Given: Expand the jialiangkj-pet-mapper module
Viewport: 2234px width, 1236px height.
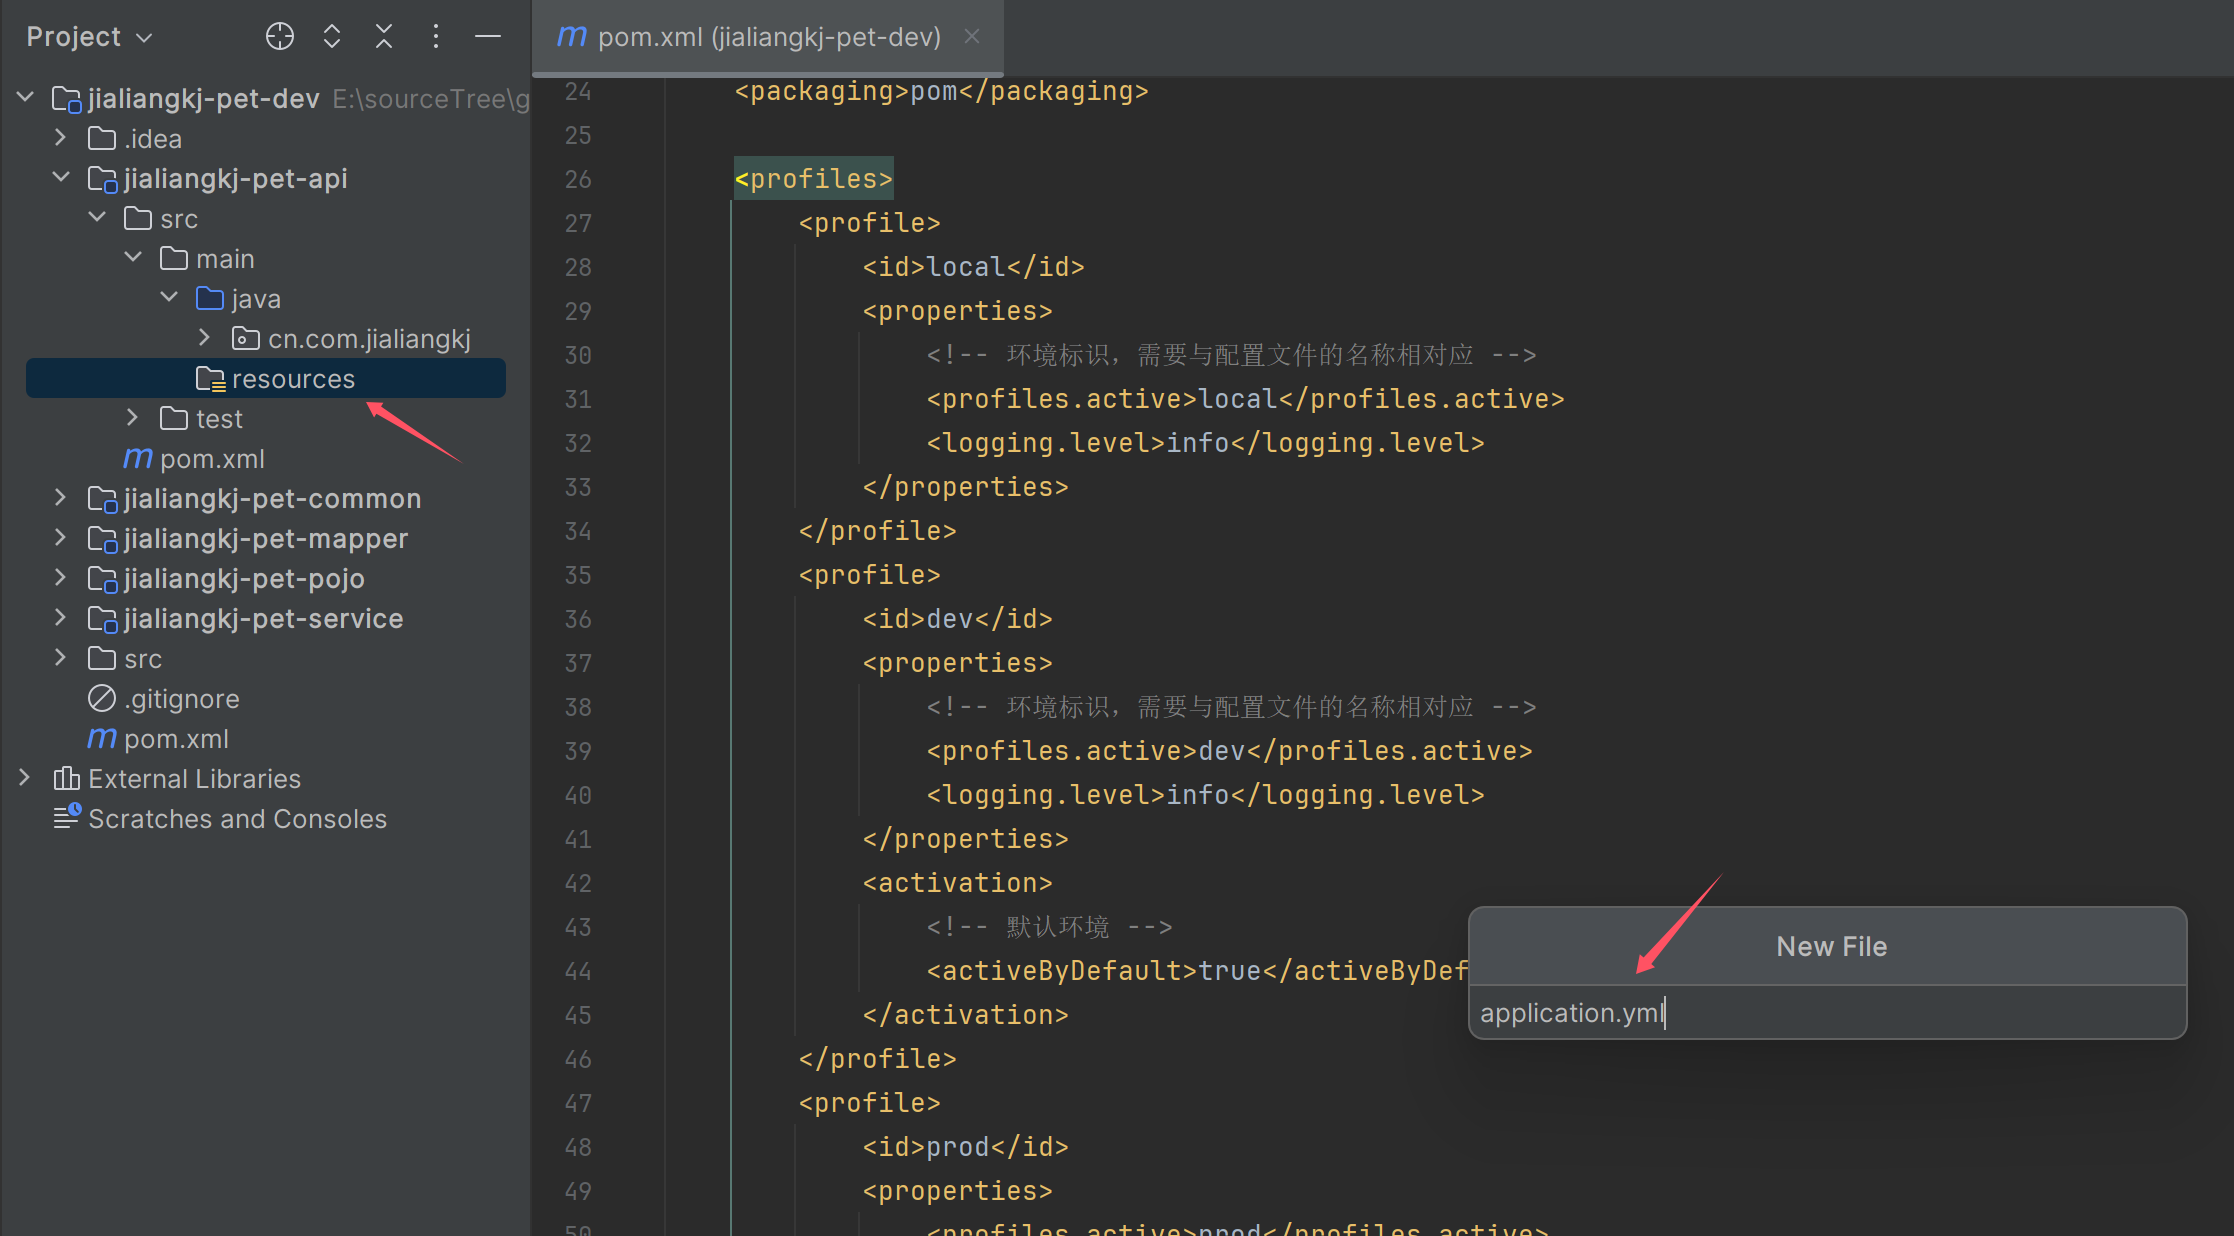Looking at the screenshot, I should click(x=61, y=538).
